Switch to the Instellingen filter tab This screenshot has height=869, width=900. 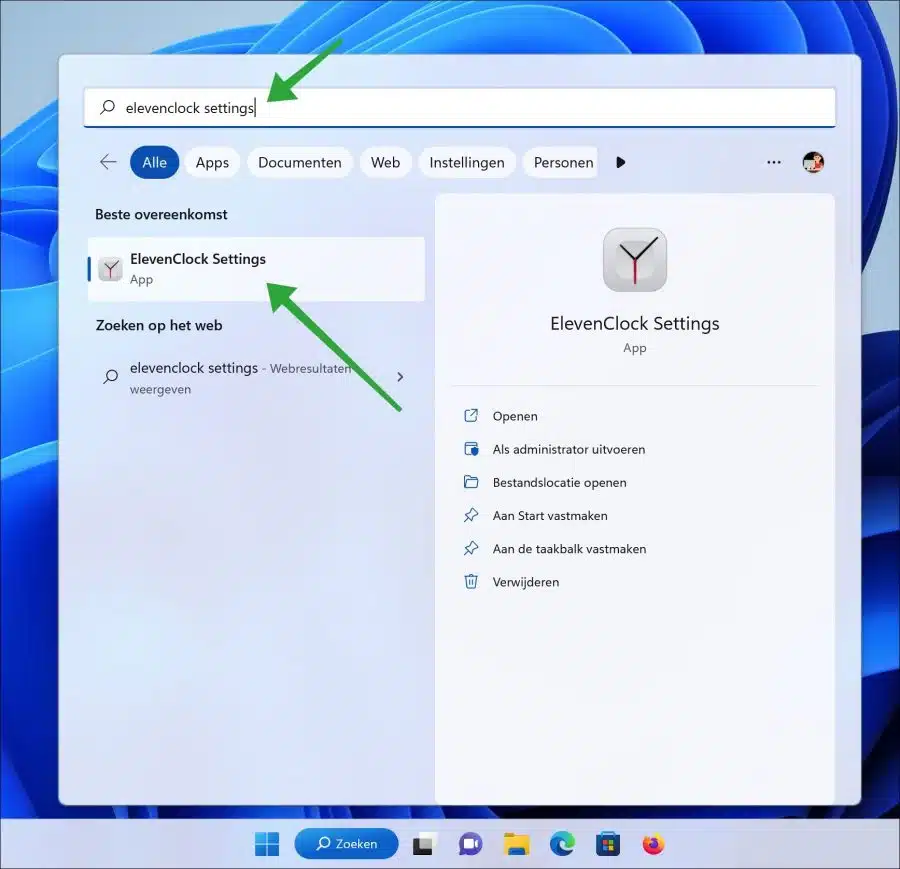pyautogui.click(x=467, y=162)
